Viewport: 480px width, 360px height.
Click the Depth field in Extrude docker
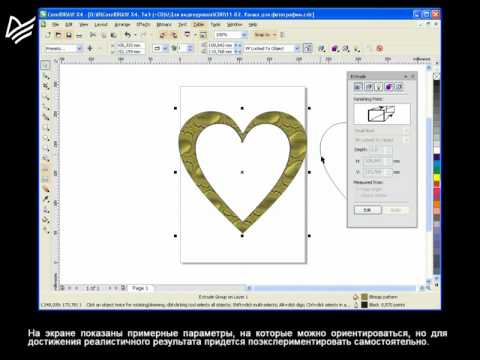coord(380,150)
